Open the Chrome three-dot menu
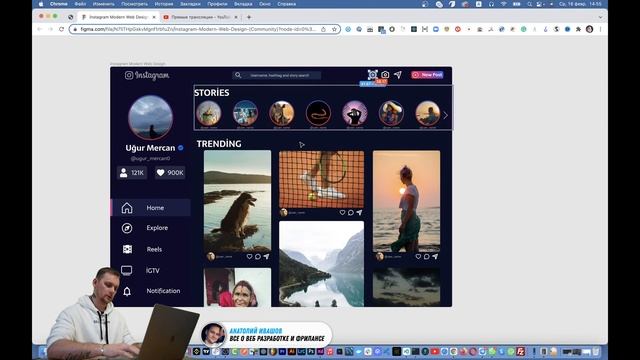Viewport: 640px width, 360px height. point(600,29)
